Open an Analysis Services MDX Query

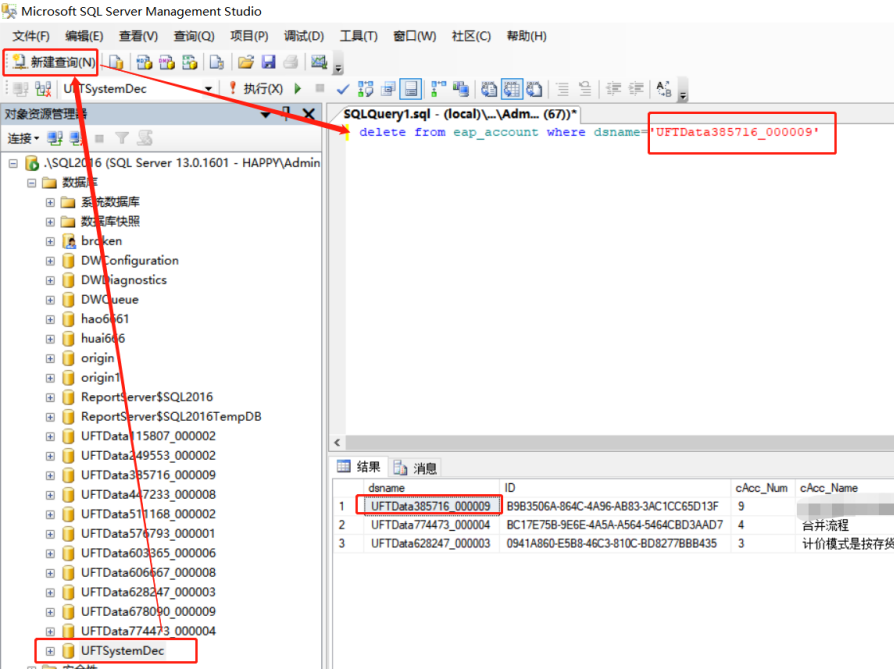coord(144,62)
